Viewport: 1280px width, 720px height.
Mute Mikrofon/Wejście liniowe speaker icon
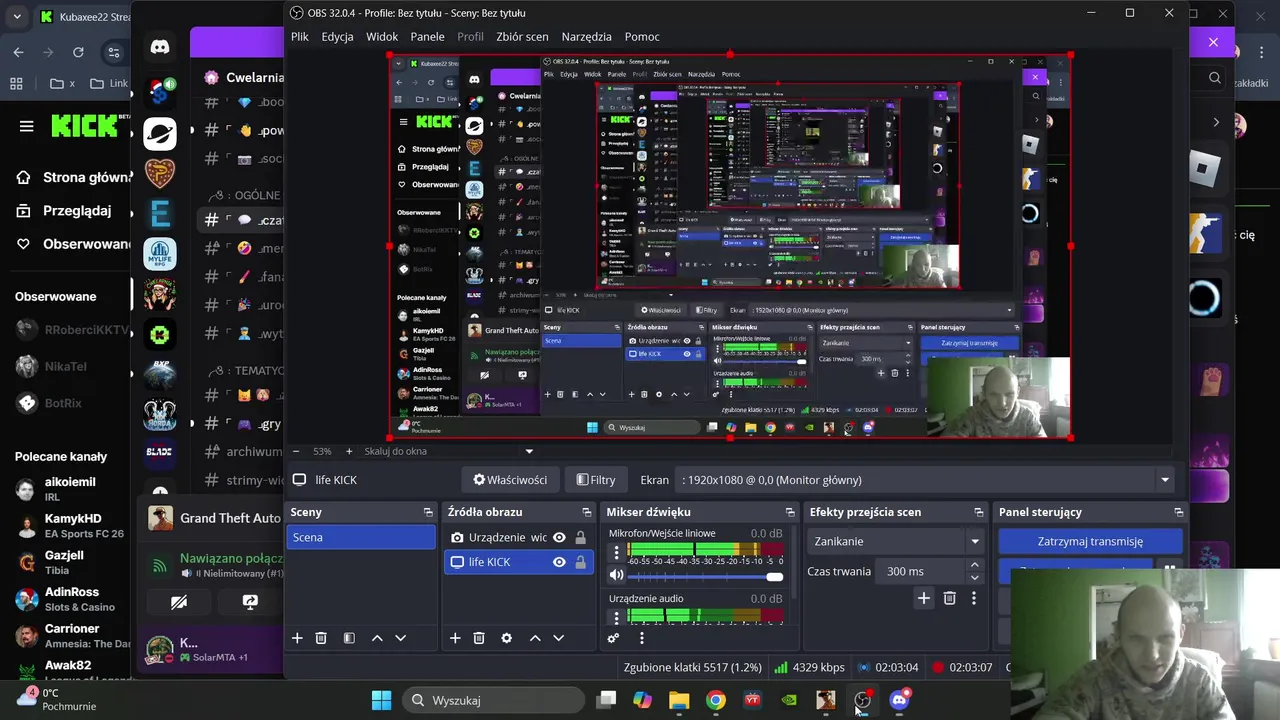pyautogui.click(x=616, y=576)
